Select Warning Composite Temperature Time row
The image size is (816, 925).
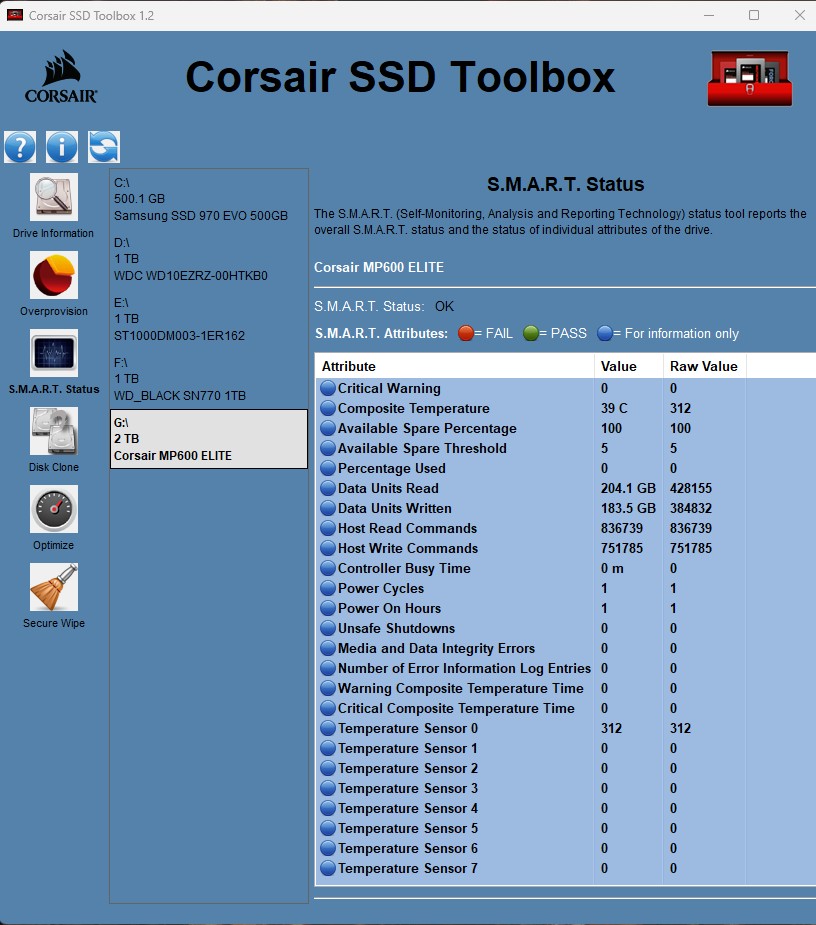[x=565, y=688]
